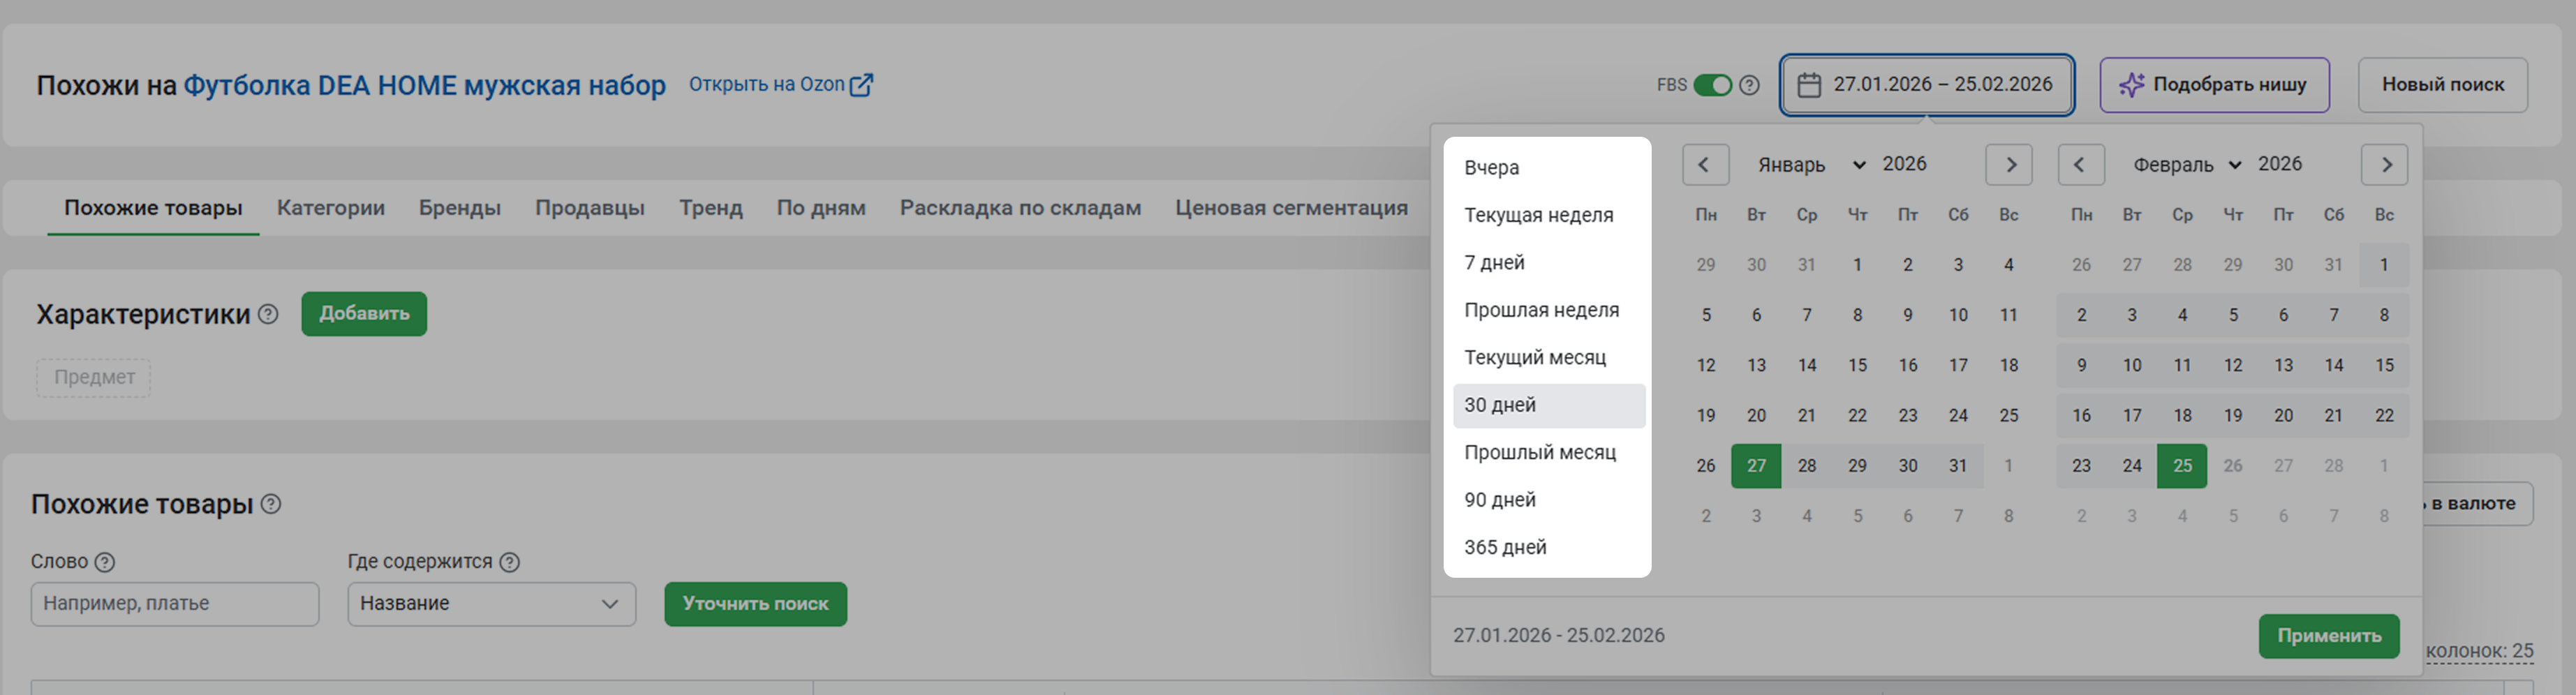Click the question icon next to Где содержится
The height and width of the screenshot is (695, 2576).
pos(510,562)
